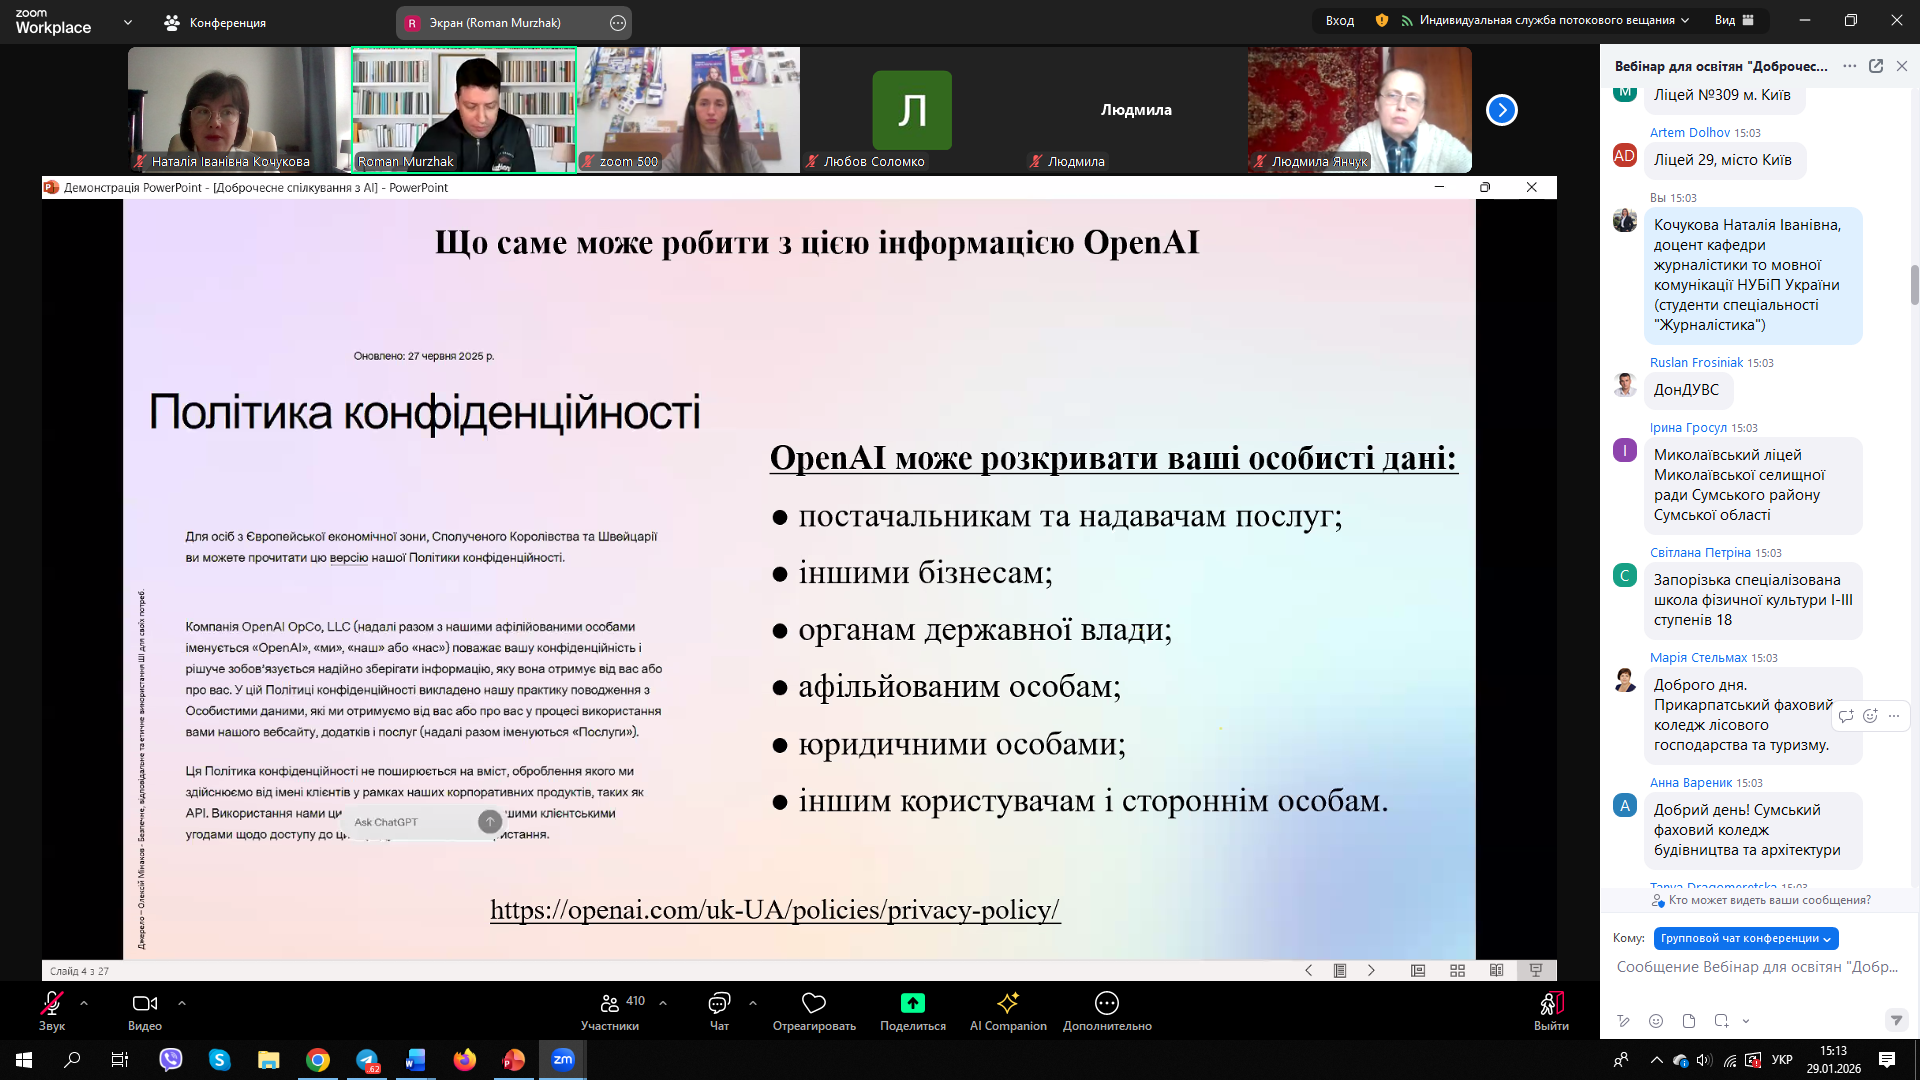Pop out the chat panel into a new window

pyautogui.click(x=1876, y=66)
